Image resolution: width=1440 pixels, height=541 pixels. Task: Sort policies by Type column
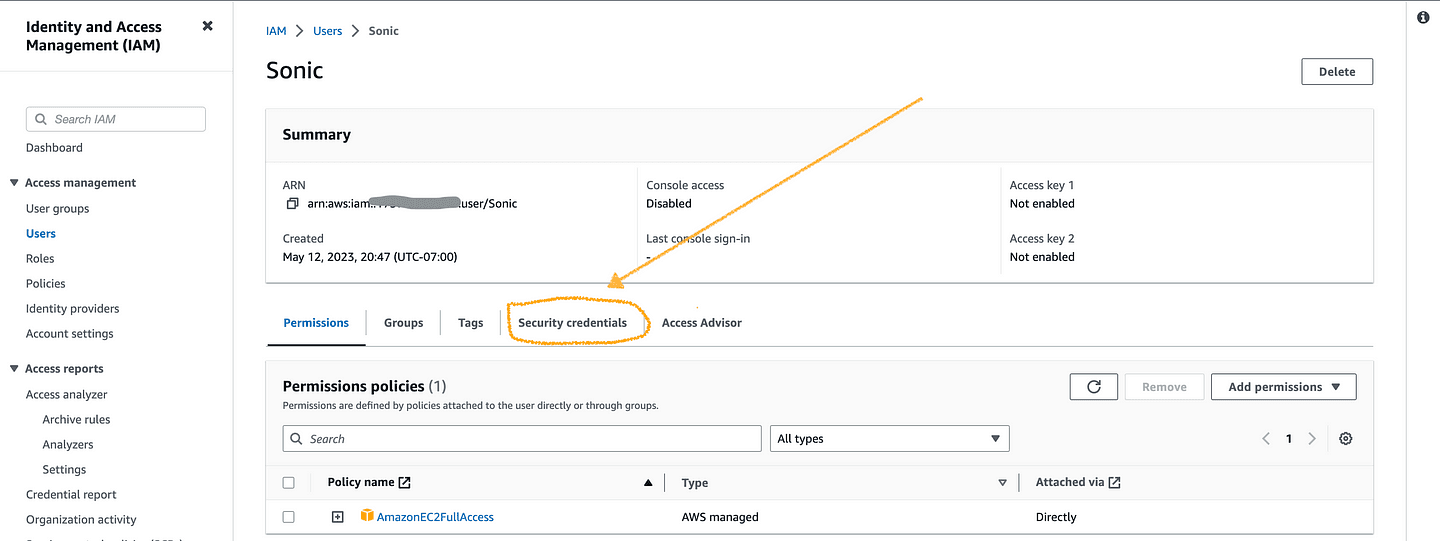pos(1002,483)
